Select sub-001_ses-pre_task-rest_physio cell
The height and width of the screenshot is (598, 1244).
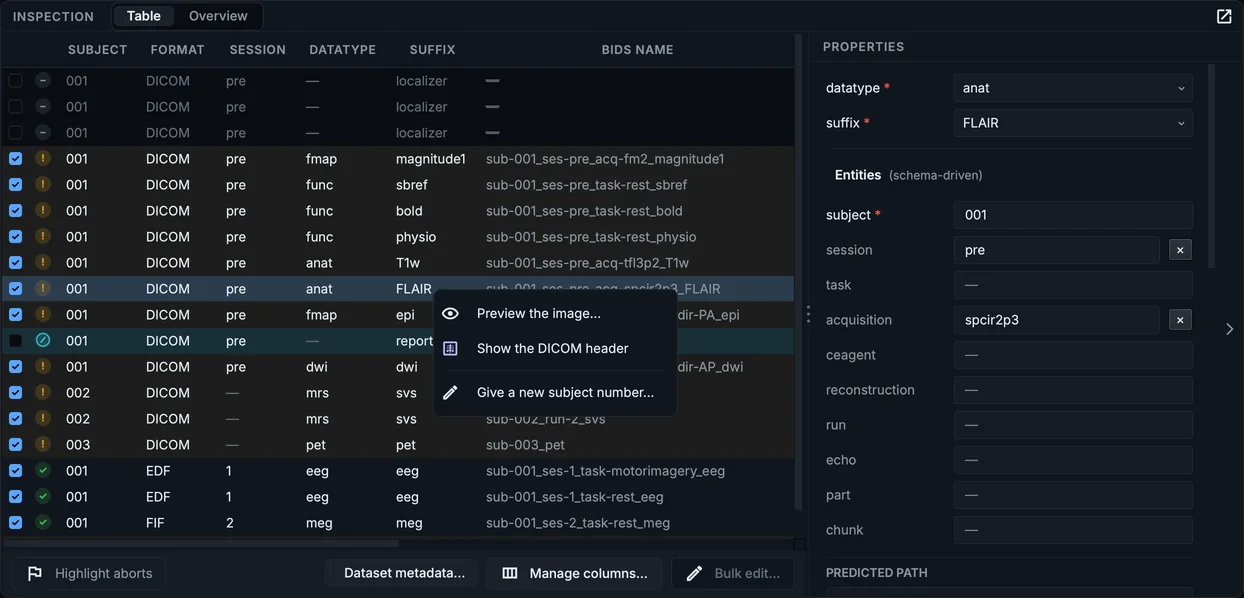click(591, 237)
